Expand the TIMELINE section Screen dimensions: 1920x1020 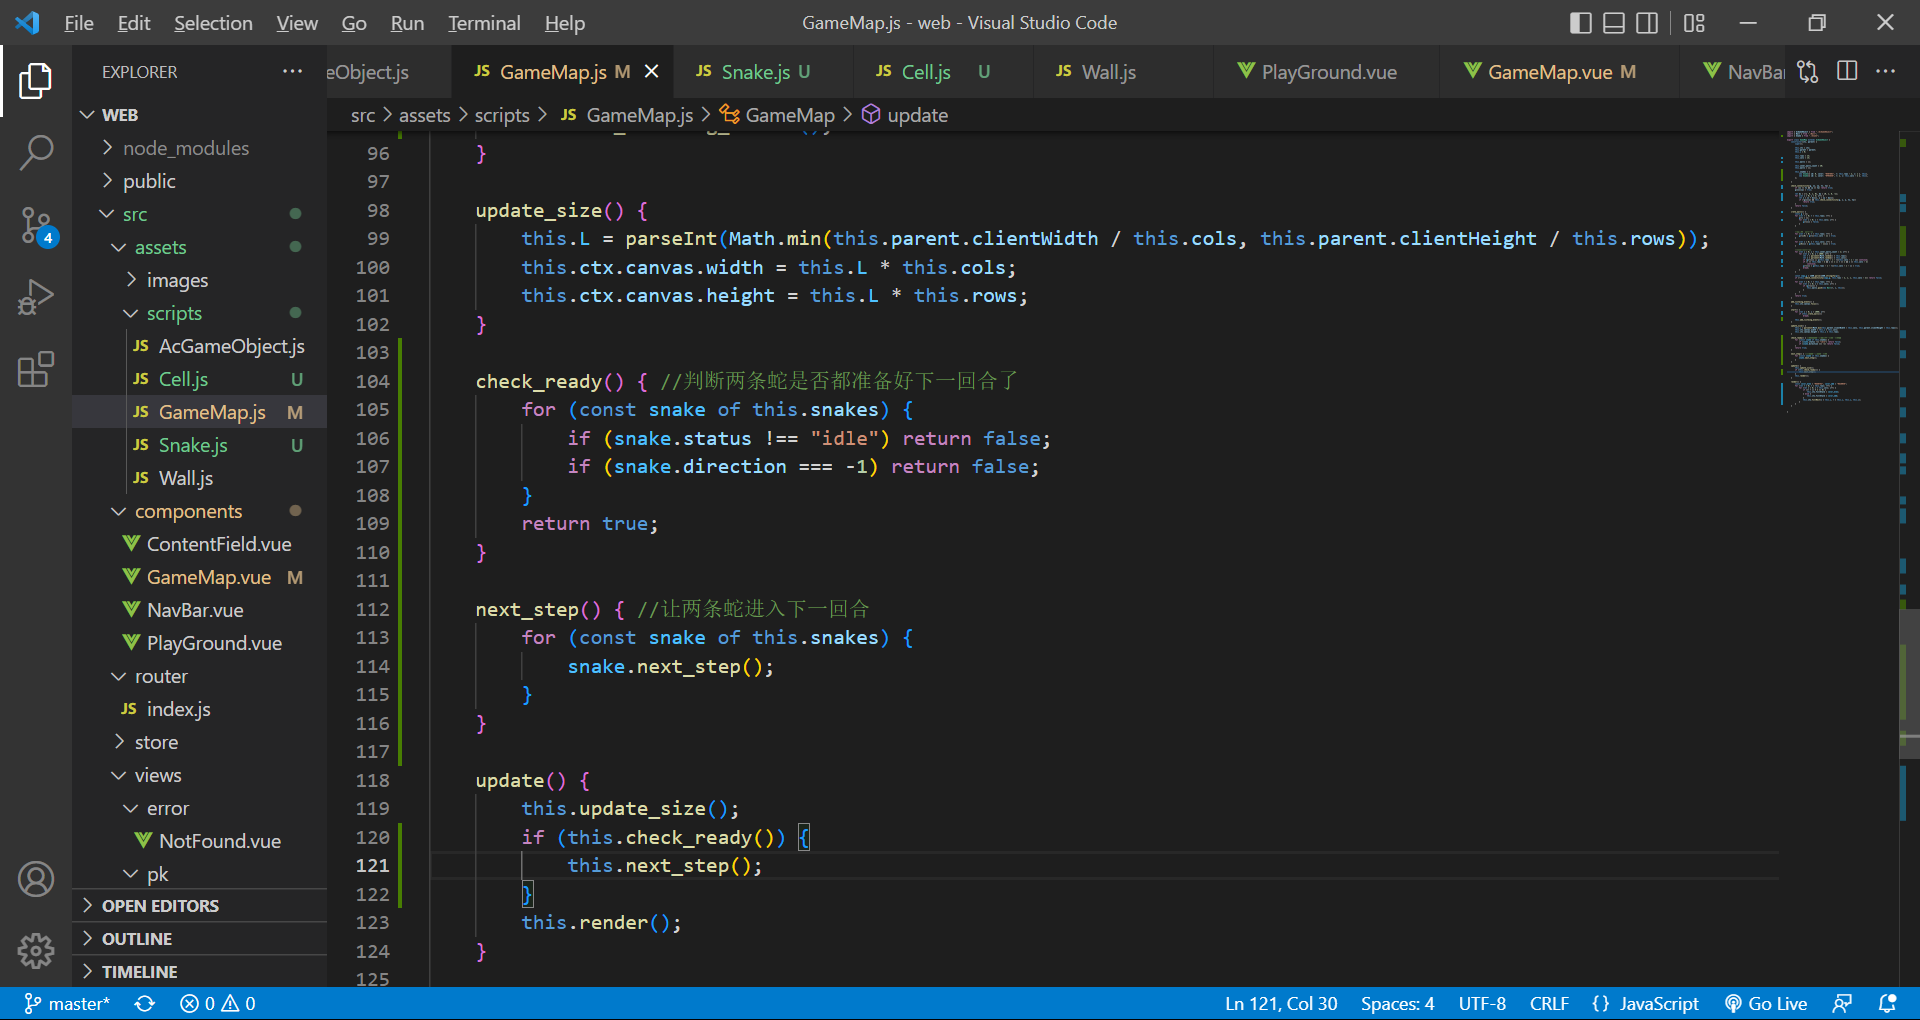(x=200, y=972)
